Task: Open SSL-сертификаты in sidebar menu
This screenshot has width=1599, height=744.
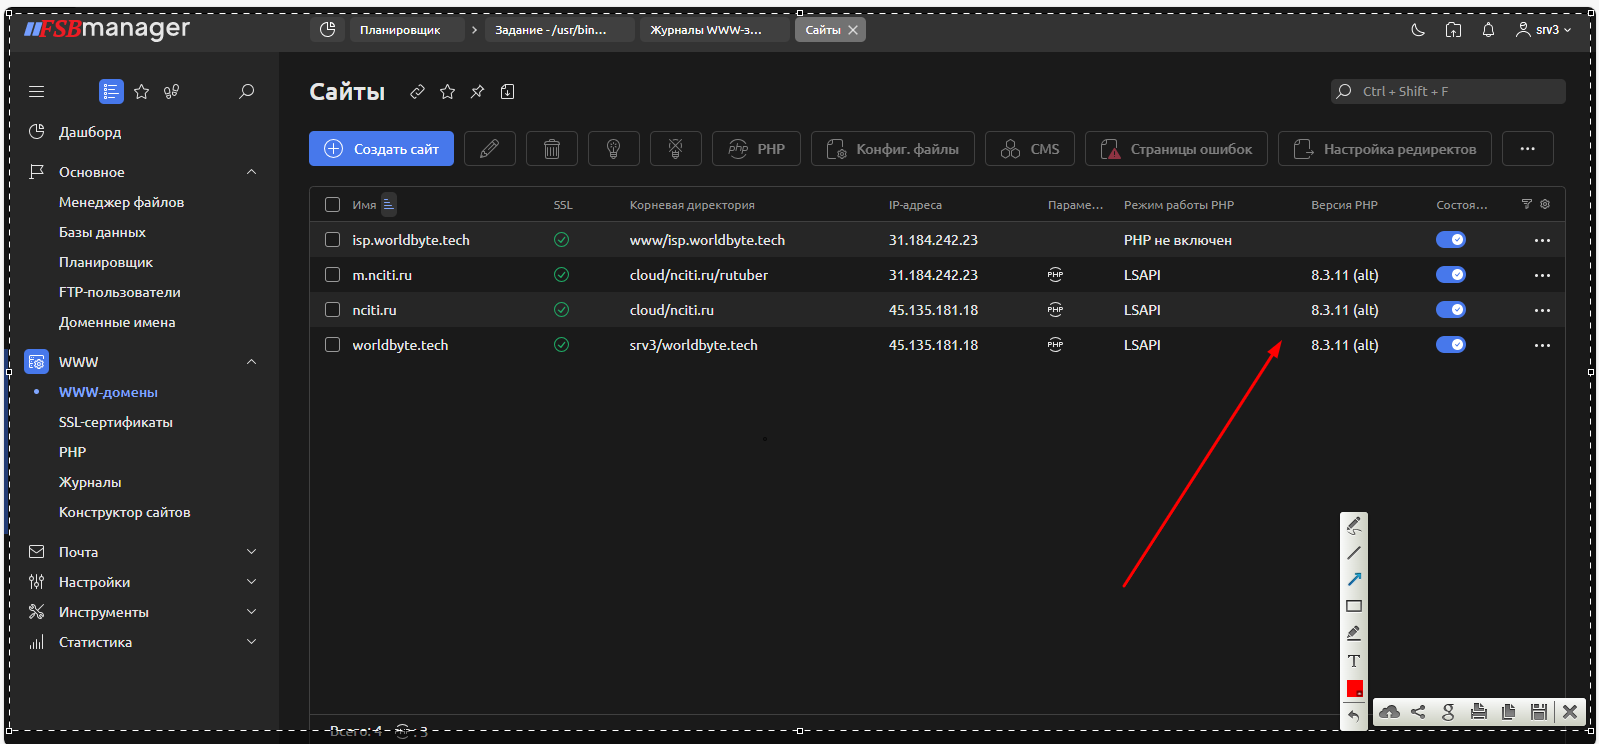Action: pyautogui.click(x=116, y=422)
